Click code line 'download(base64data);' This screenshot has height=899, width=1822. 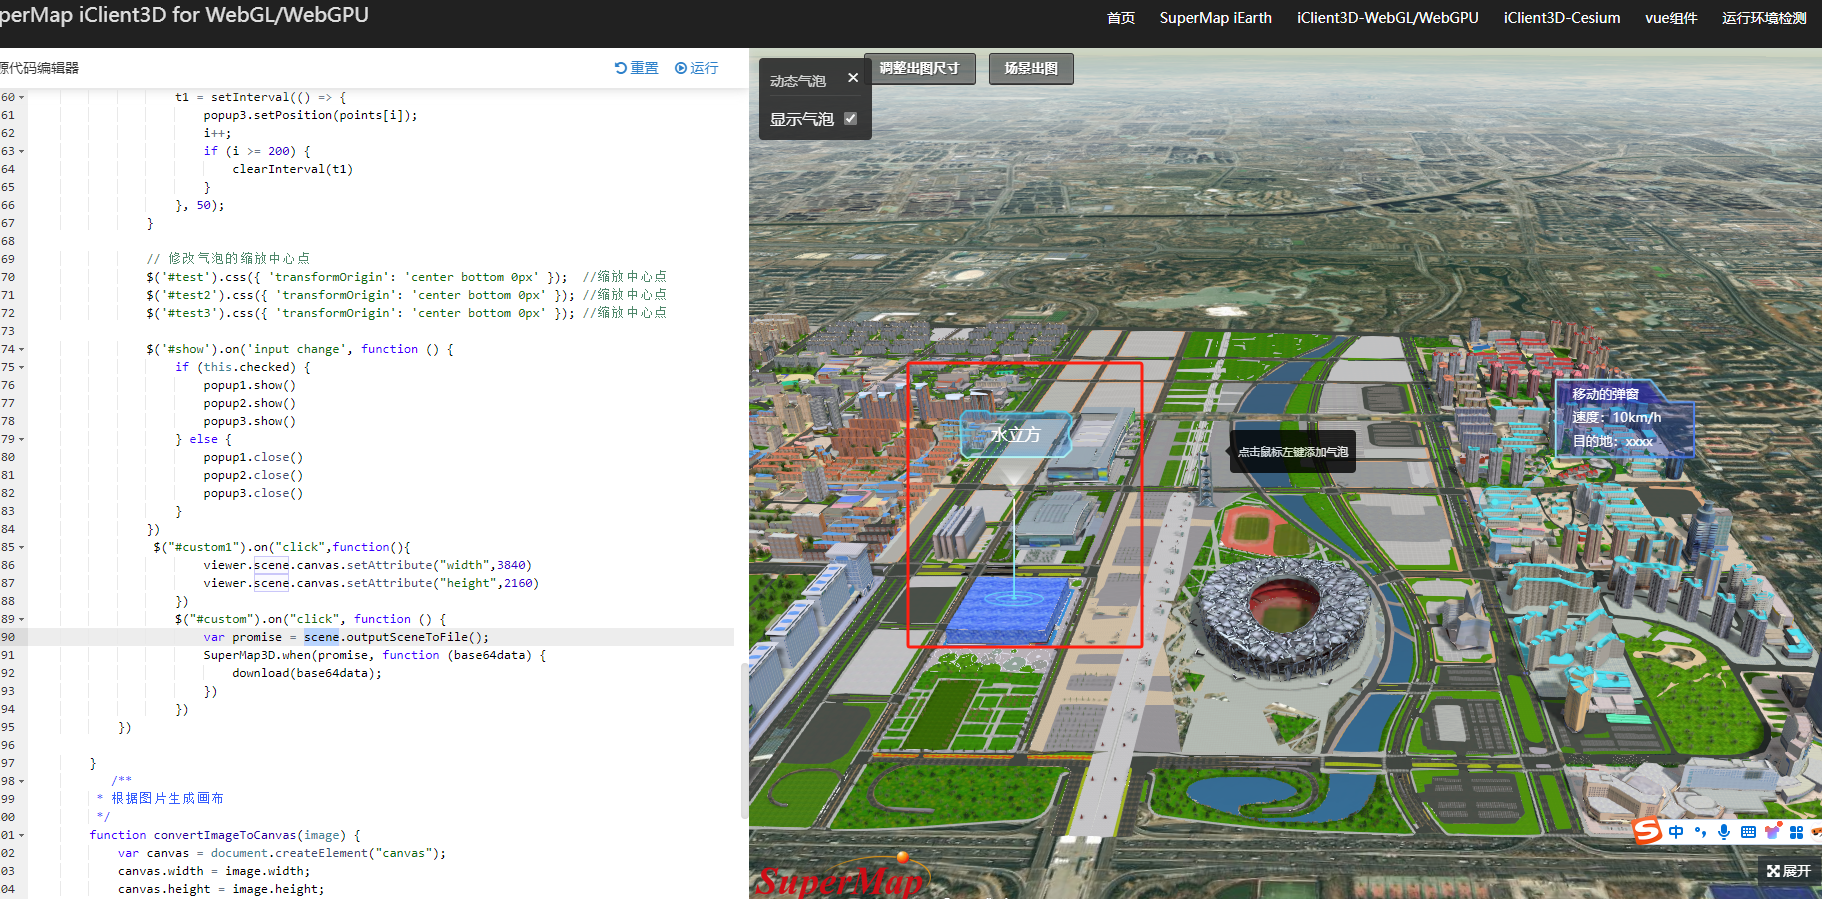(307, 673)
